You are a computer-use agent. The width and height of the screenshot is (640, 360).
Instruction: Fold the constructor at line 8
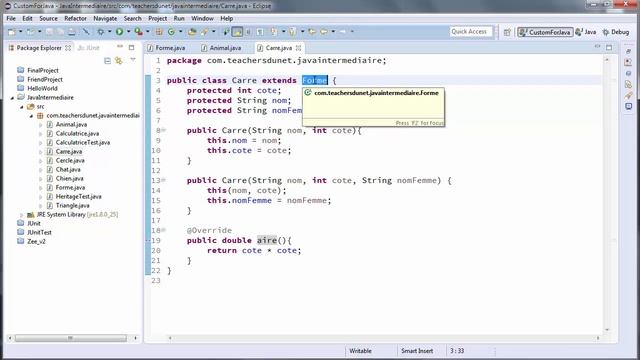[x=163, y=130]
